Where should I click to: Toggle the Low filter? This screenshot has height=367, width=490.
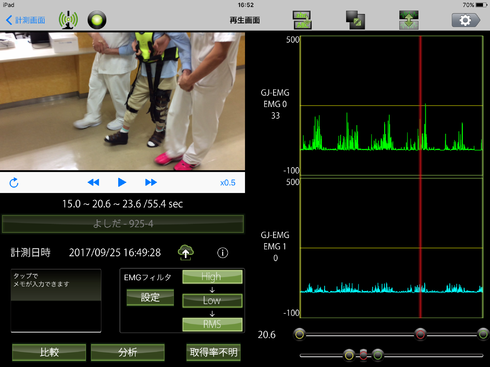coord(212,300)
